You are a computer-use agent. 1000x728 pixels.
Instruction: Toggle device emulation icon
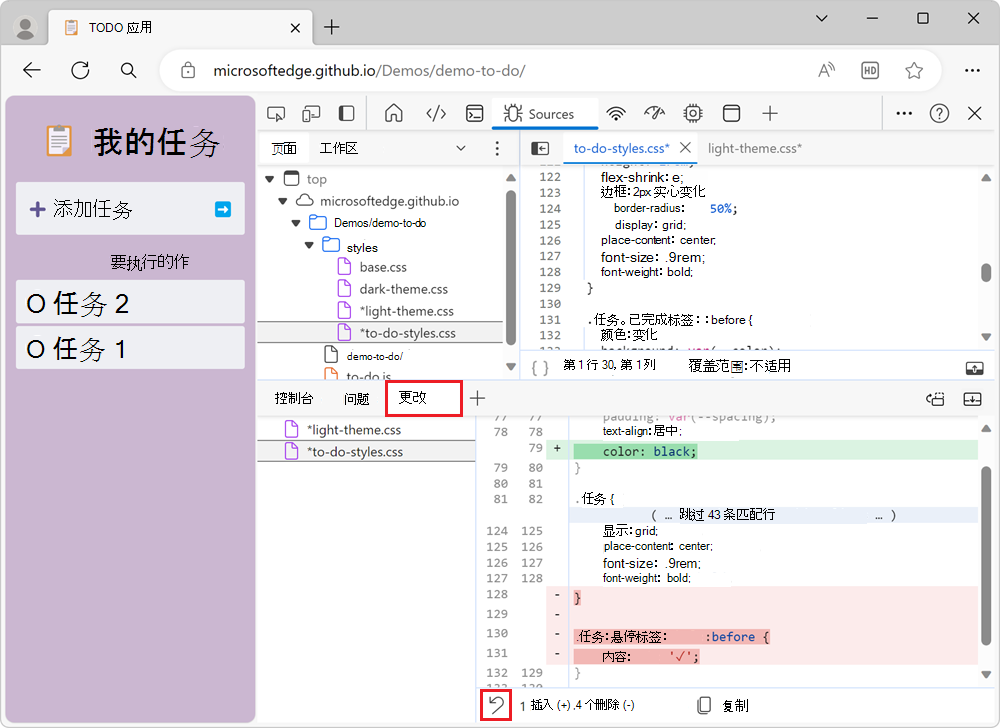click(x=311, y=114)
